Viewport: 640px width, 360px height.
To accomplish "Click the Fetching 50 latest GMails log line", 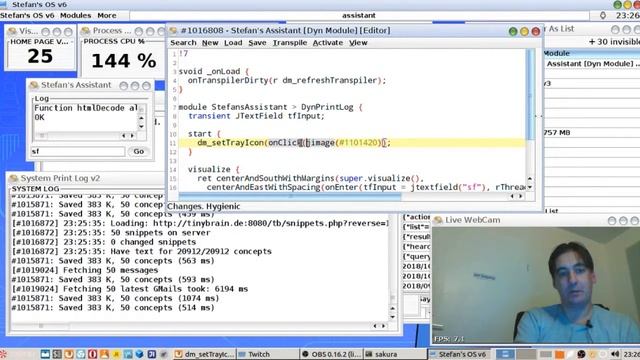I will click(x=130, y=289).
